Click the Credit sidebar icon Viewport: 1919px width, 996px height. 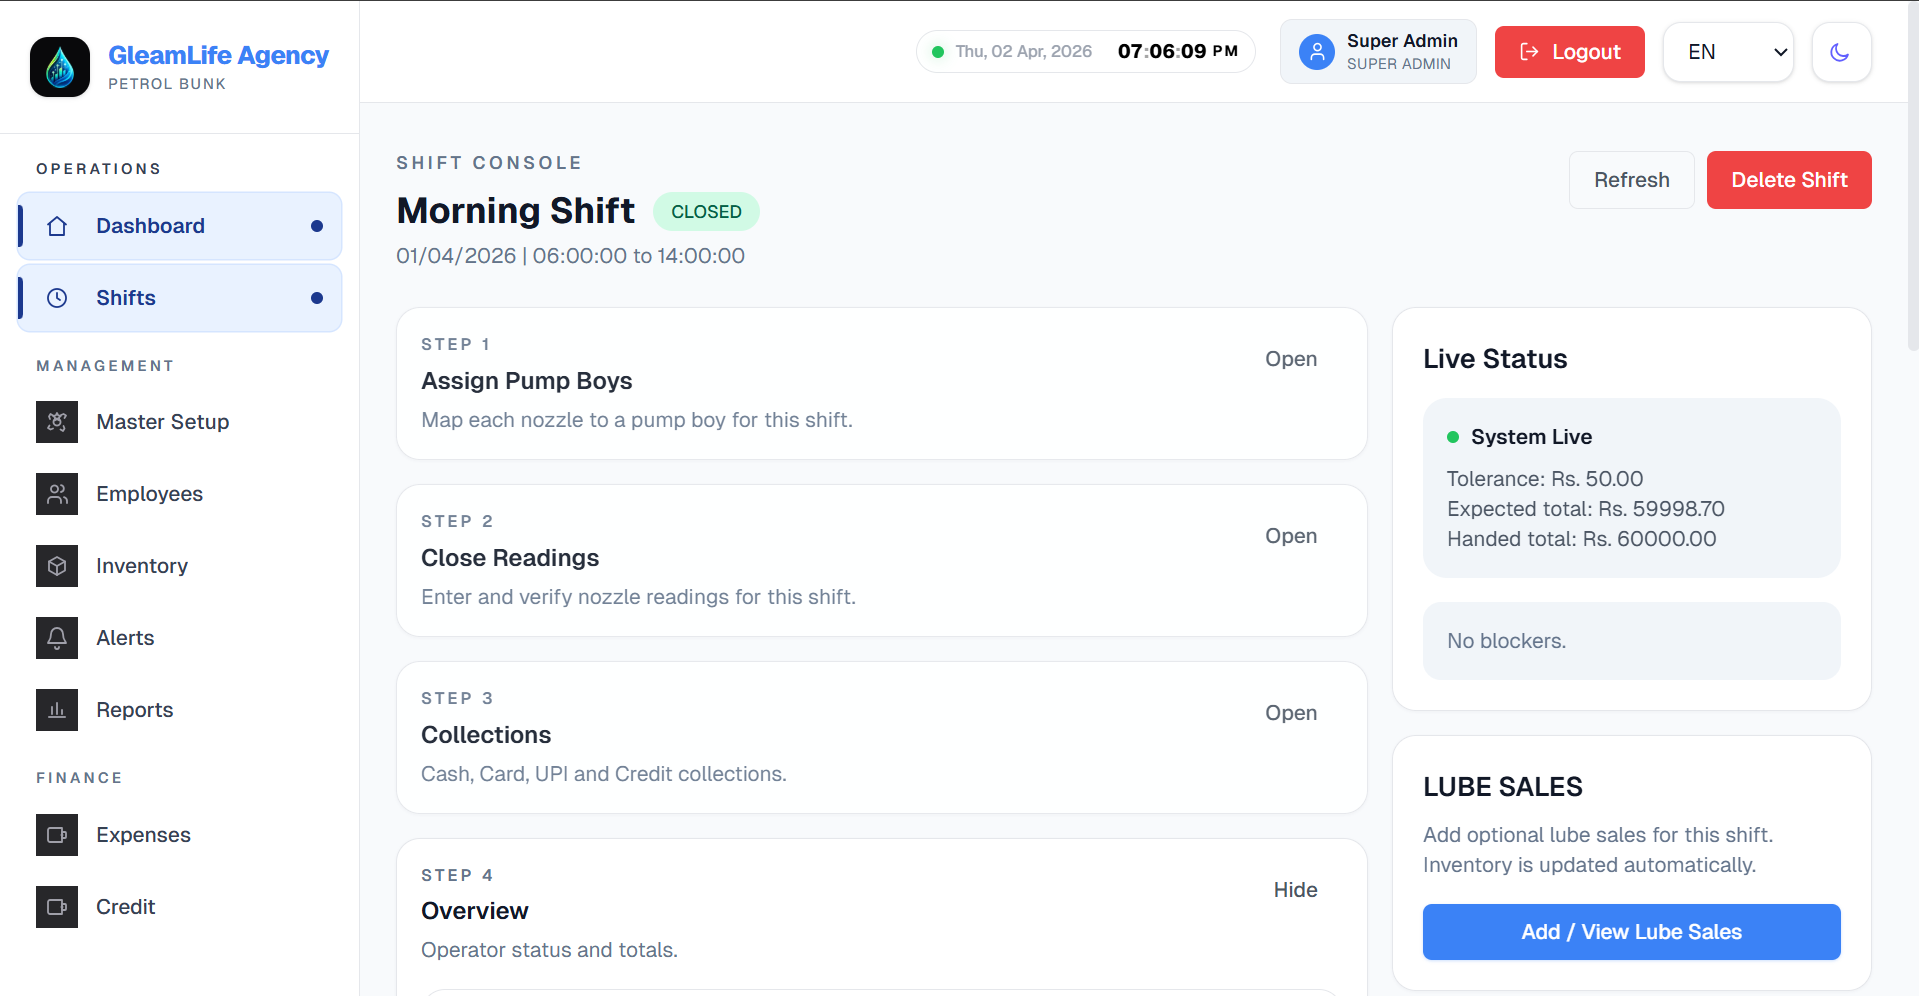pyautogui.click(x=57, y=907)
